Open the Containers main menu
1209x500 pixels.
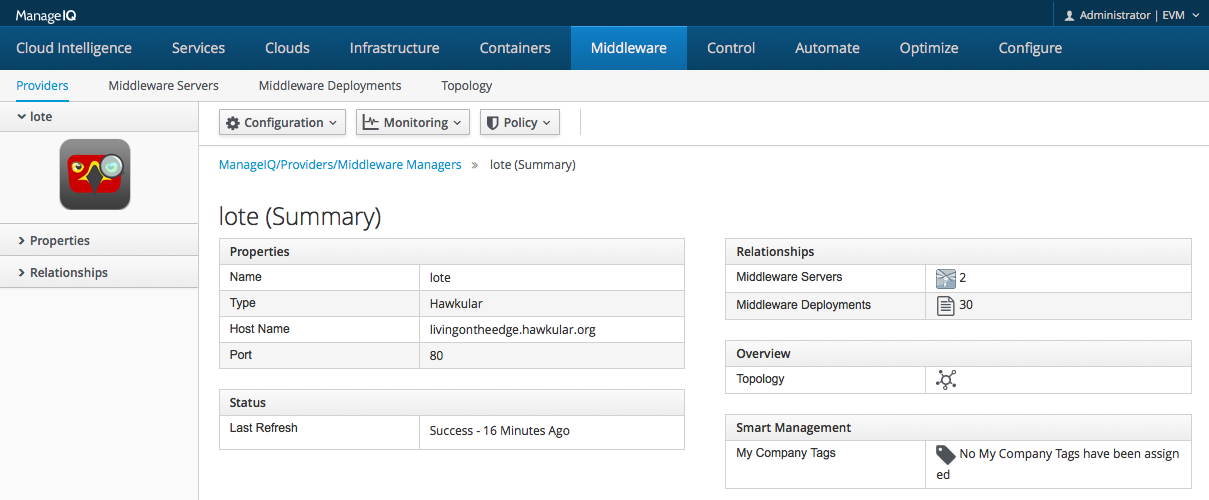[x=515, y=48]
